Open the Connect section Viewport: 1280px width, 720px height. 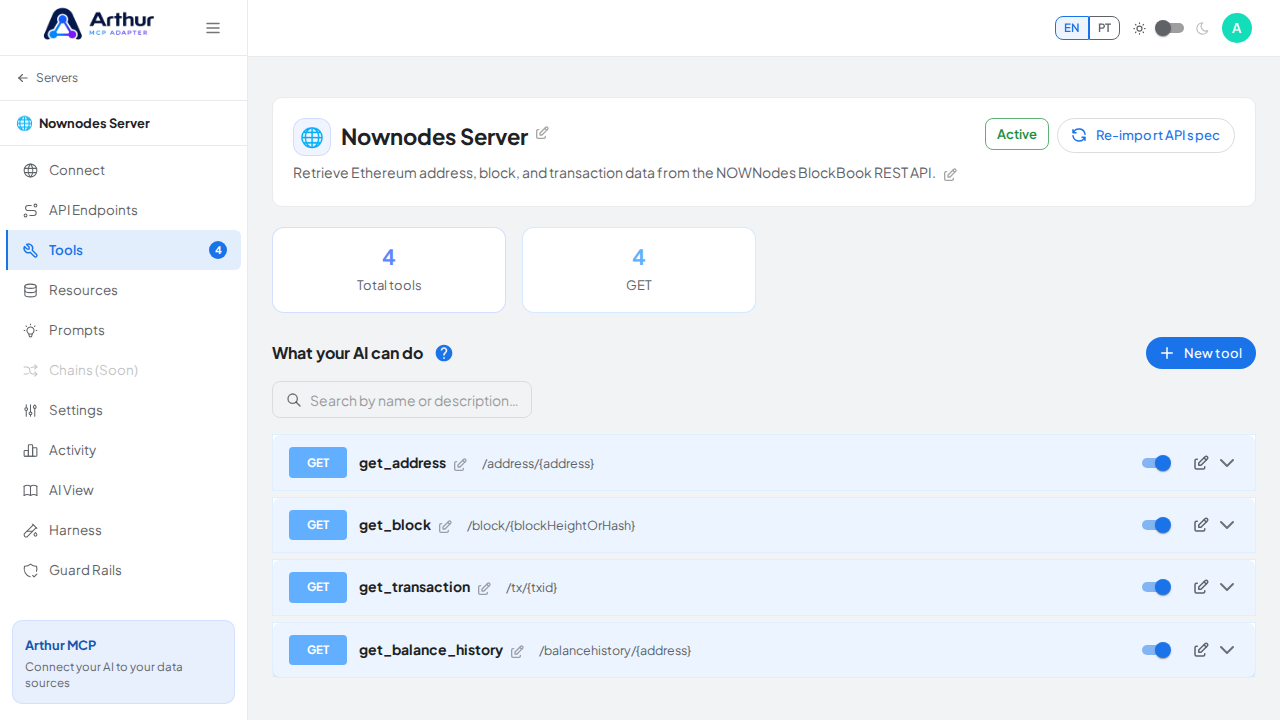pos(123,170)
